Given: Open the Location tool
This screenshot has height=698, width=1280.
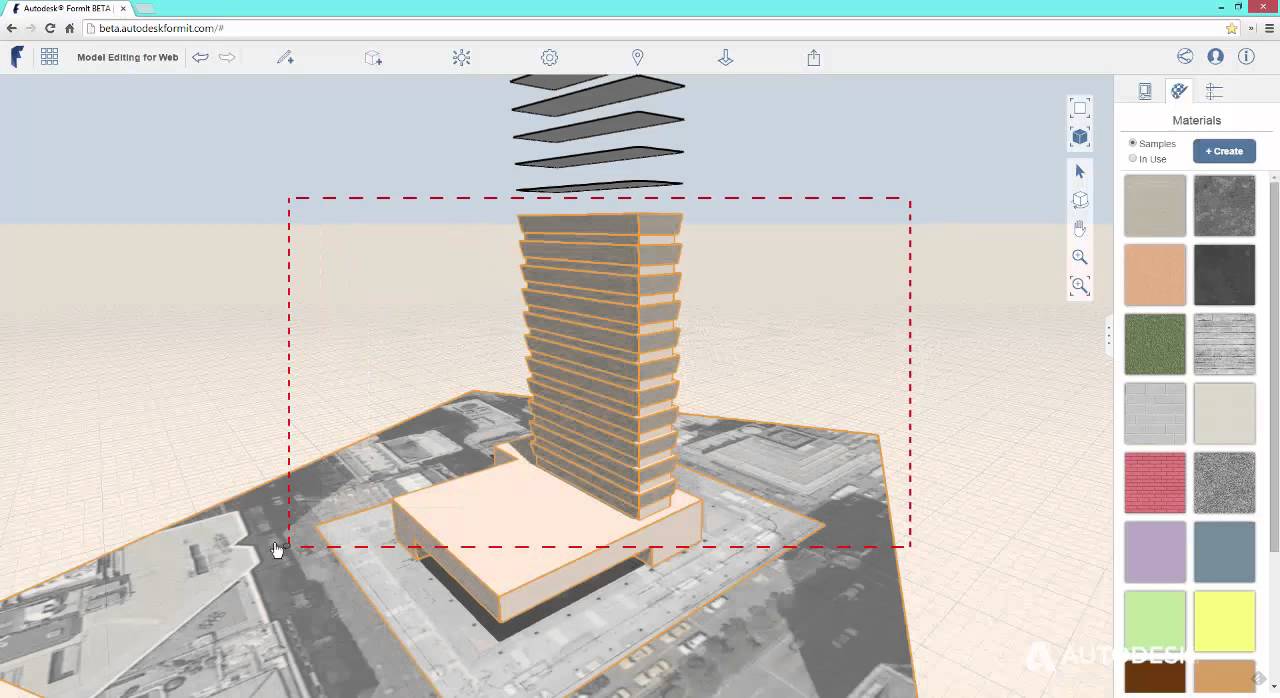Looking at the screenshot, I should tap(637, 57).
